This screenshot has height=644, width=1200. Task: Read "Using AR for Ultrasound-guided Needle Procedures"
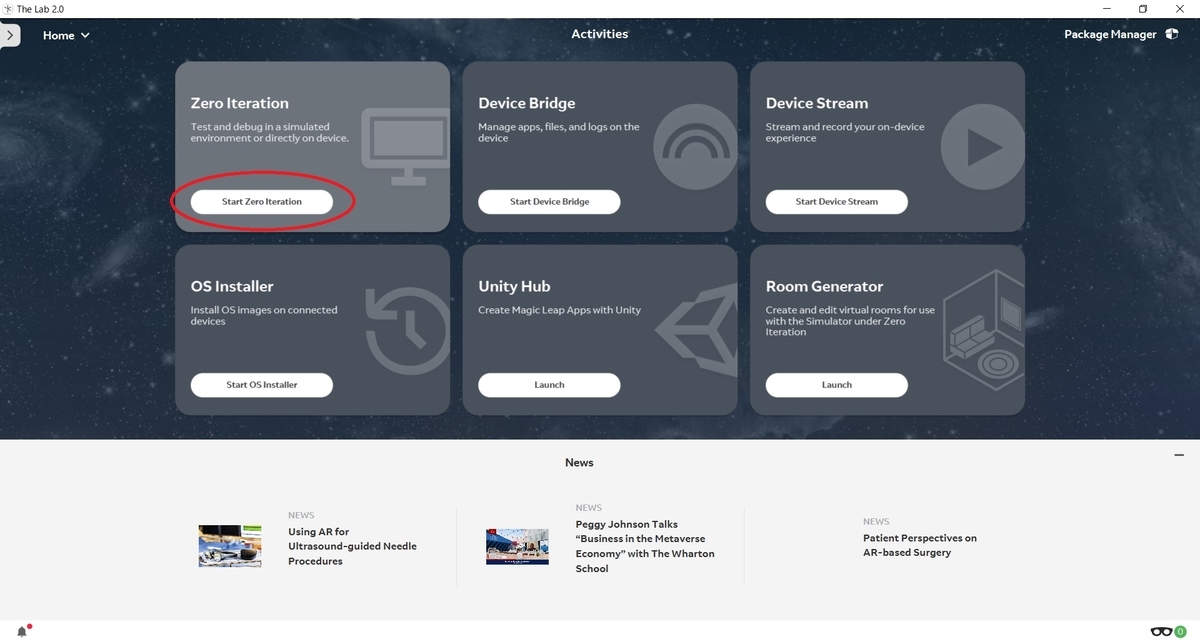tap(352, 546)
